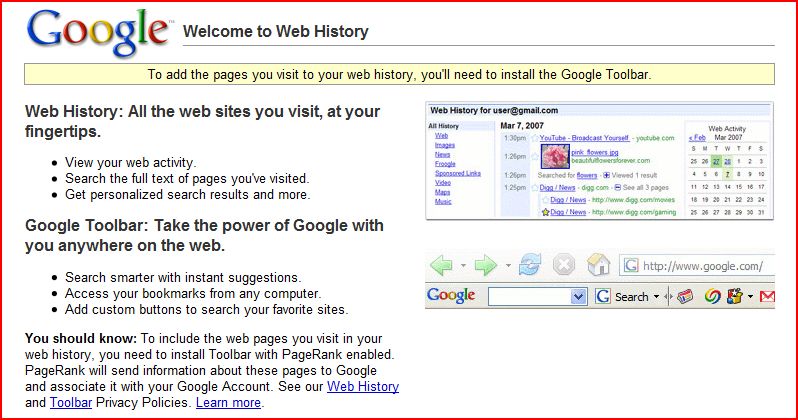Screen dimensions: 798x420
Task: Open the dropdown arrow beside the bookmarks icon
Action: point(750,297)
